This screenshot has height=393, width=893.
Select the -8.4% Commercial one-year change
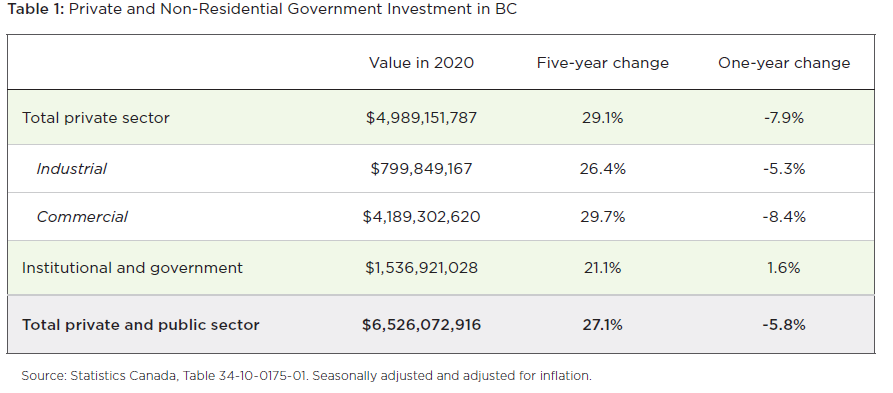(x=784, y=217)
